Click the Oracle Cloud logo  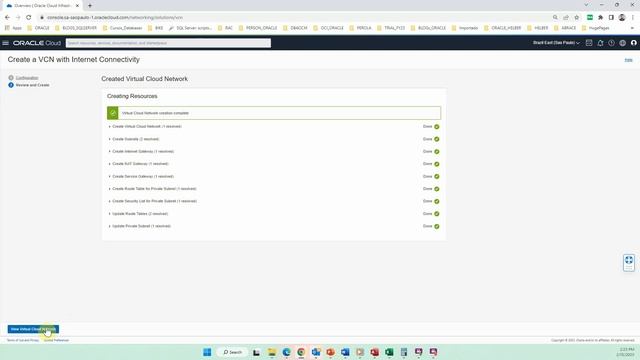click(37, 43)
